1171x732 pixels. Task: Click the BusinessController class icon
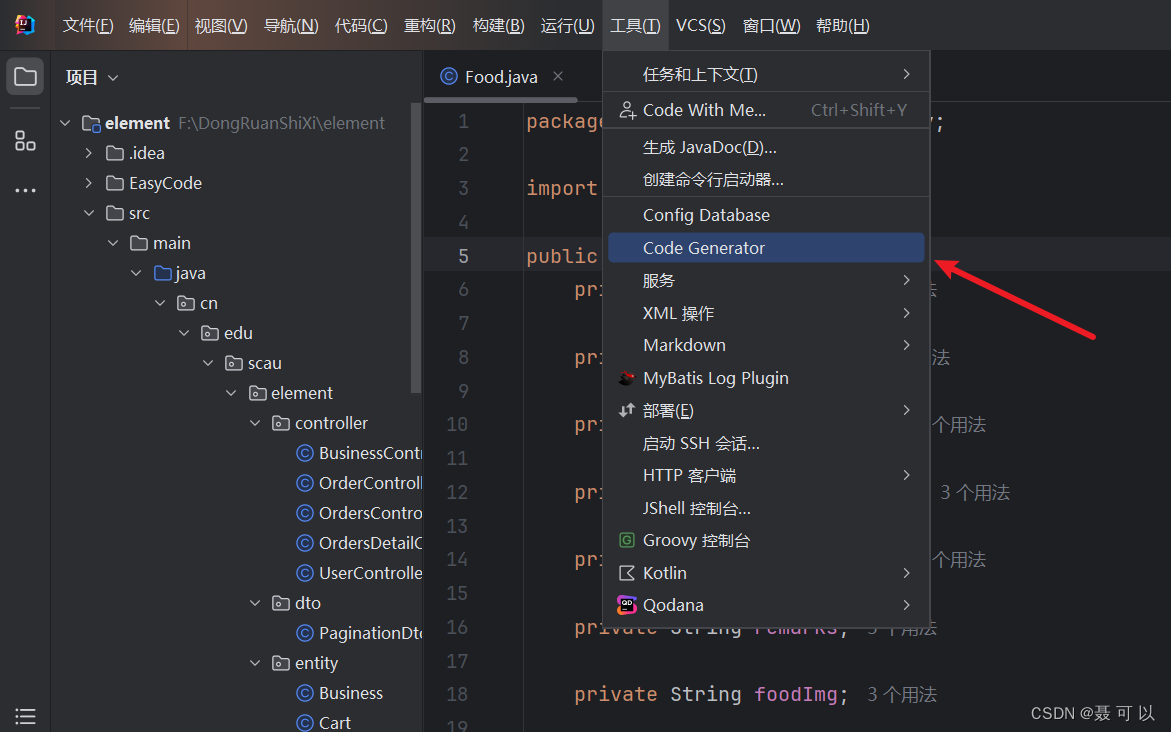click(304, 453)
